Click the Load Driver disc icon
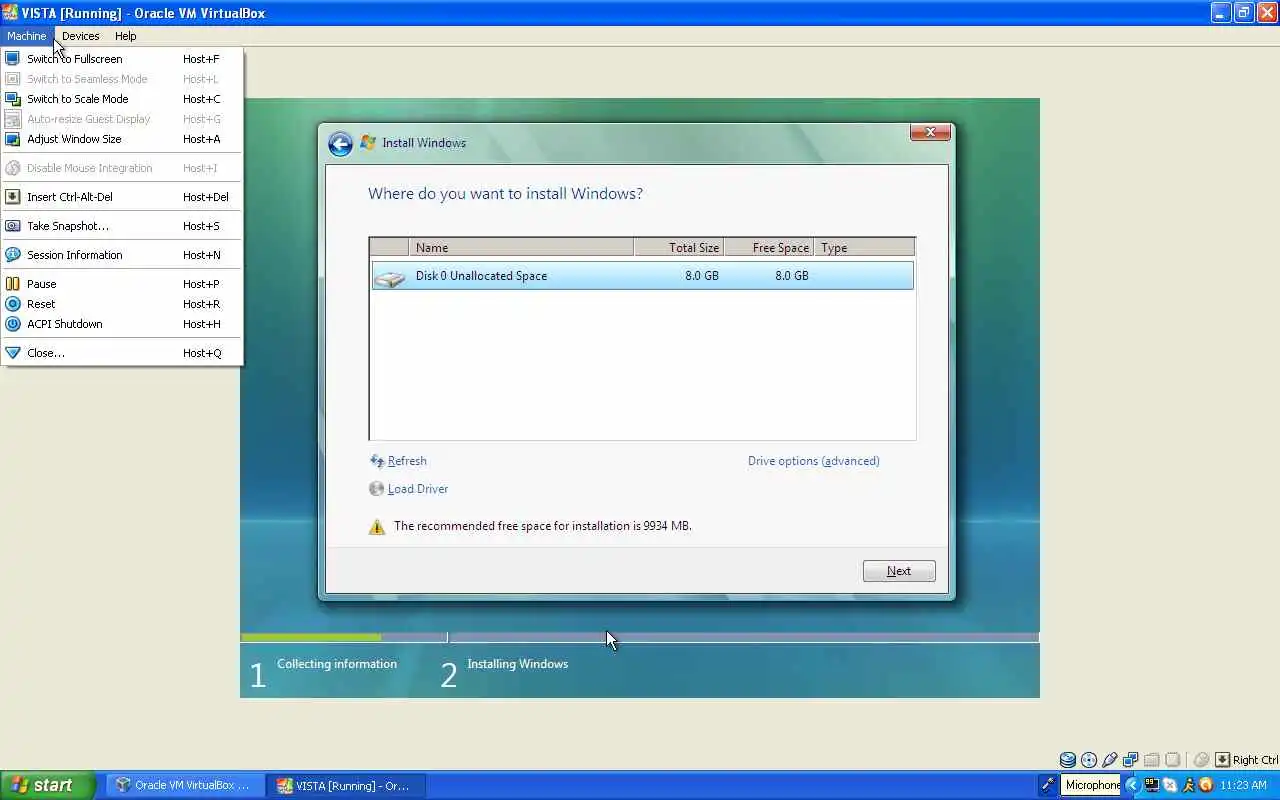 (377, 489)
